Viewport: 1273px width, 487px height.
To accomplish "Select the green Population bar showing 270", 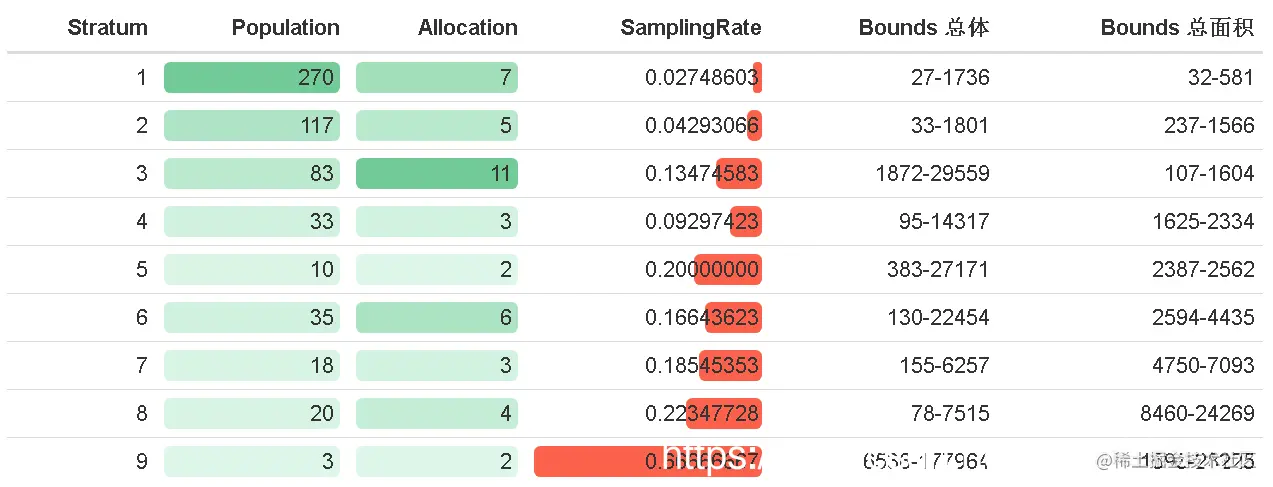I will point(252,78).
